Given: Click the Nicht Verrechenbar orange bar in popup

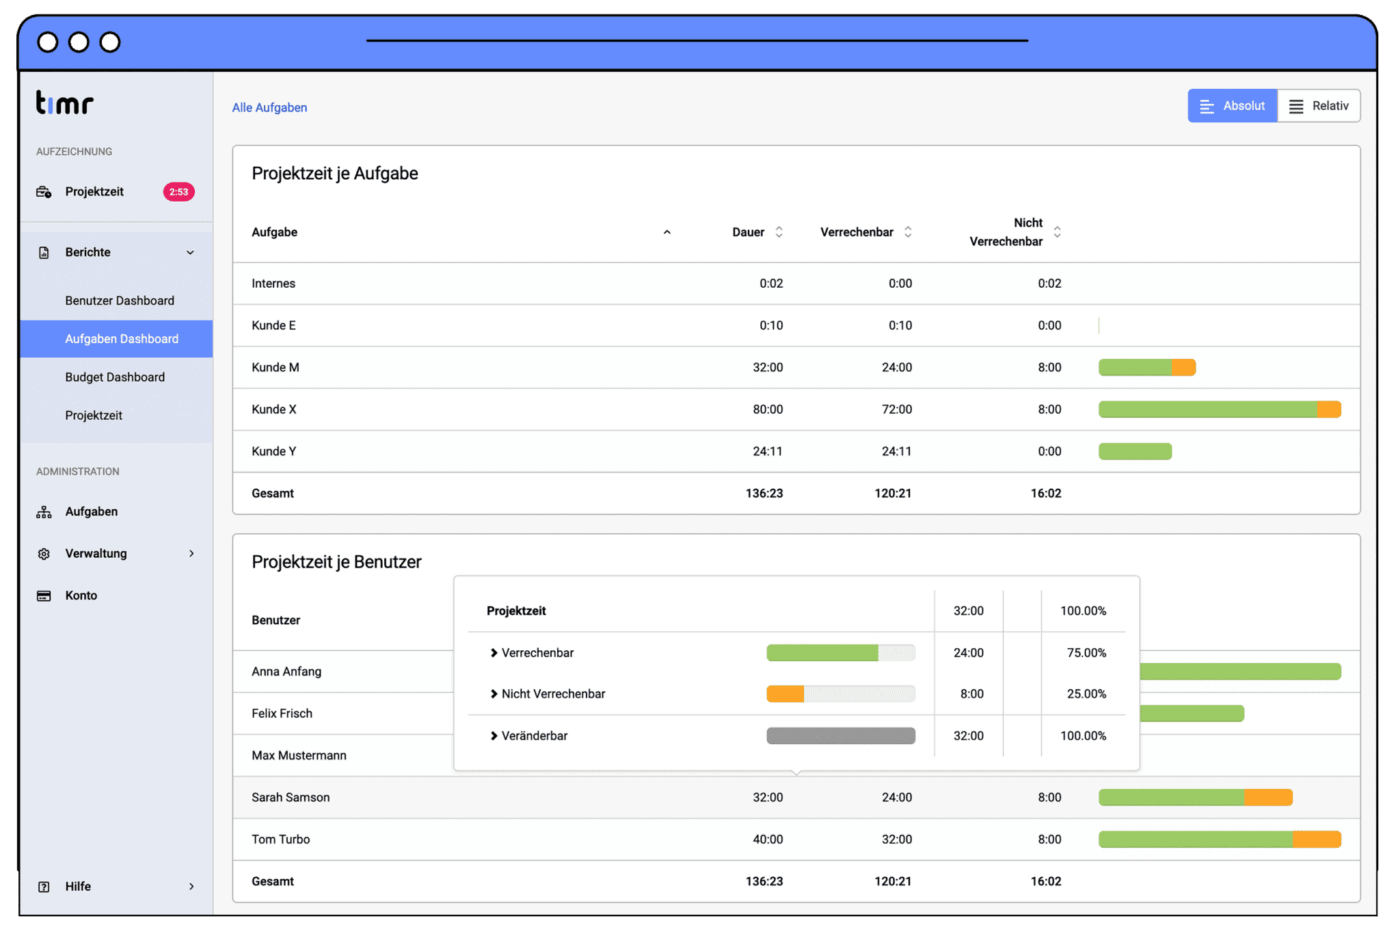Looking at the screenshot, I should [785, 694].
